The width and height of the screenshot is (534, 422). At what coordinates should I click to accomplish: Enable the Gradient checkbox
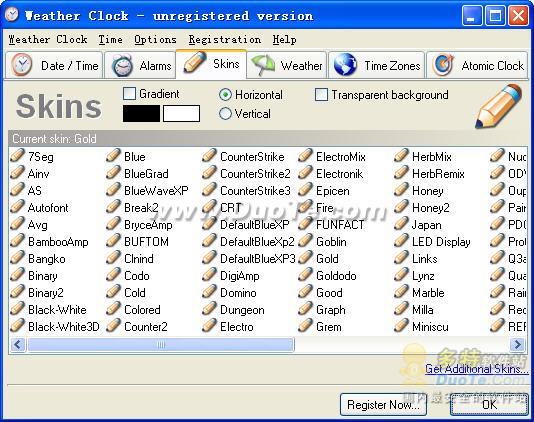[x=129, y=94]
